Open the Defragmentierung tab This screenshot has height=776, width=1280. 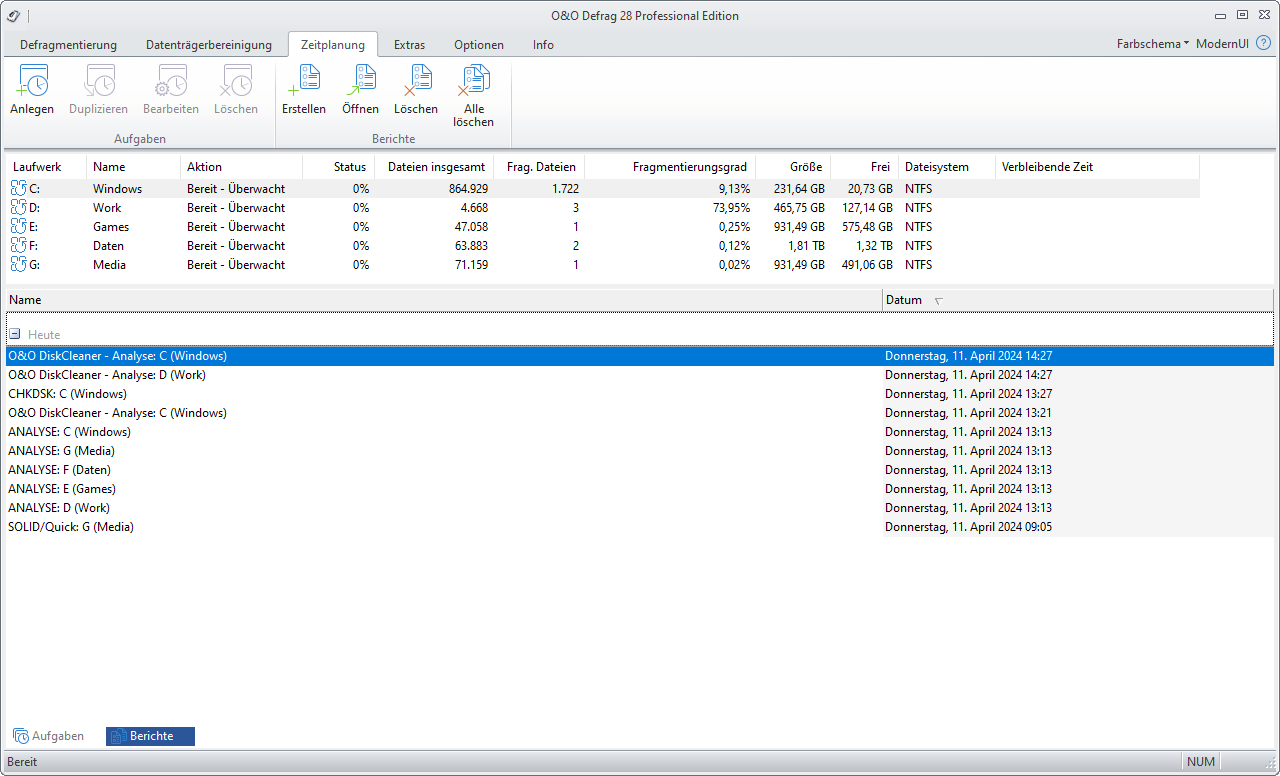point(68,45)
